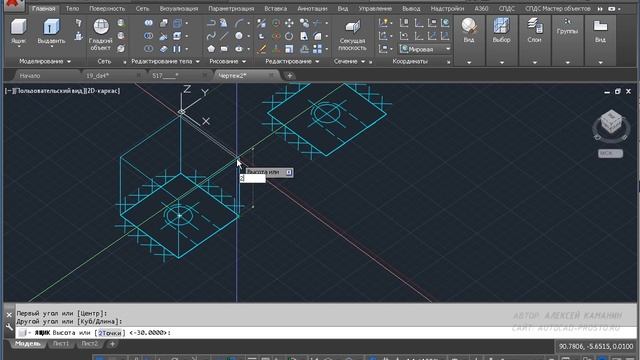Image resolution: width=640 pixels, height=360 pixels.
Task: Open the Вставка ribbon tab
Action: pyautogui.click(x=276, y=9)
